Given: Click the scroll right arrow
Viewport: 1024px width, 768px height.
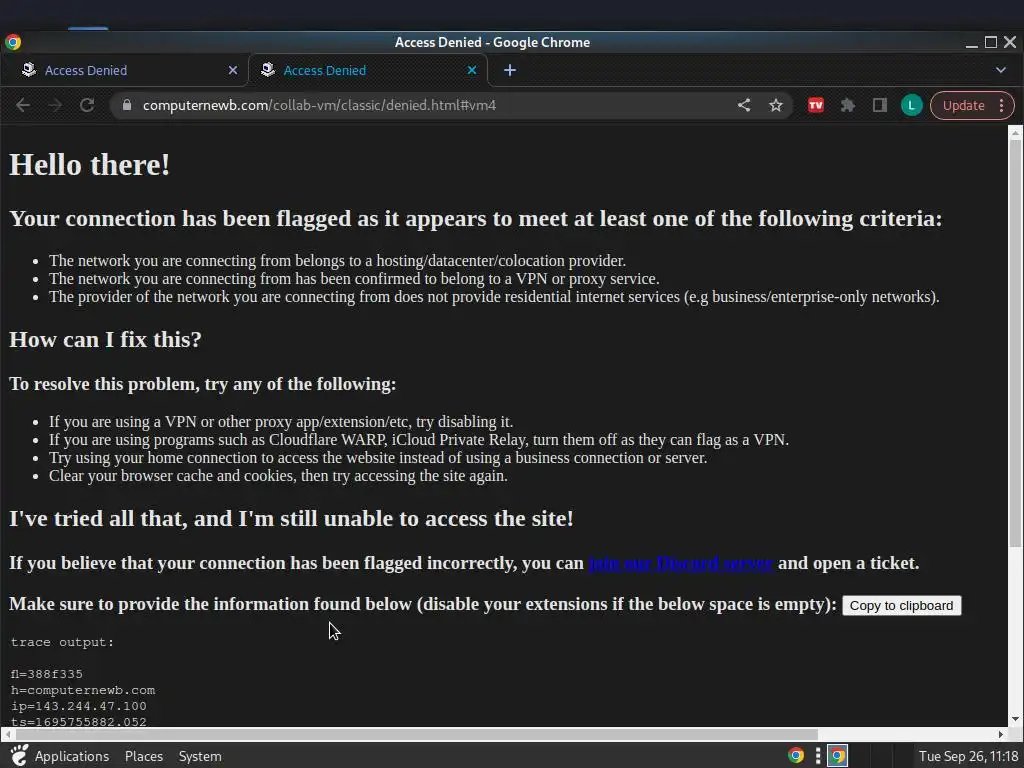Looking at the screenshot, I should click(x=1000, y=734).
